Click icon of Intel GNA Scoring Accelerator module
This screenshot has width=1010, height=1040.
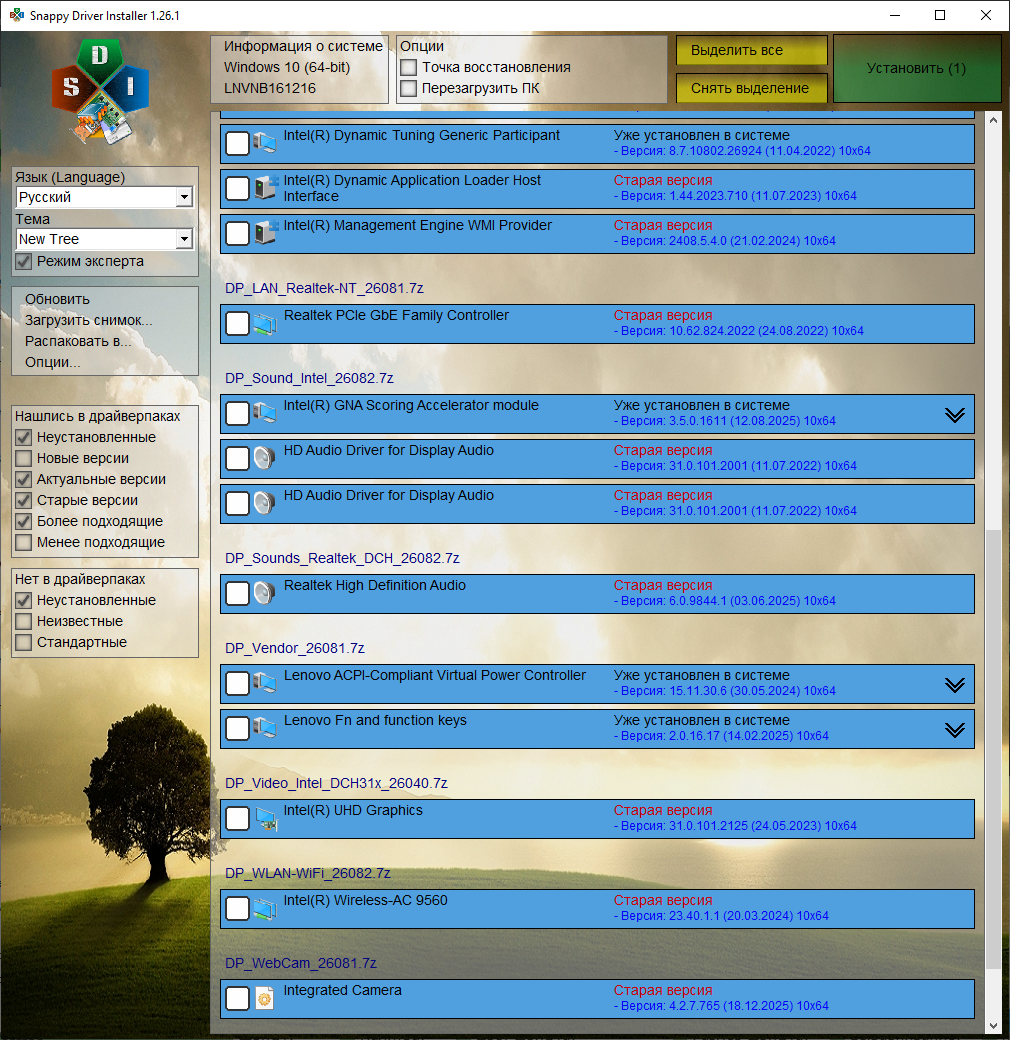(265, 413)
